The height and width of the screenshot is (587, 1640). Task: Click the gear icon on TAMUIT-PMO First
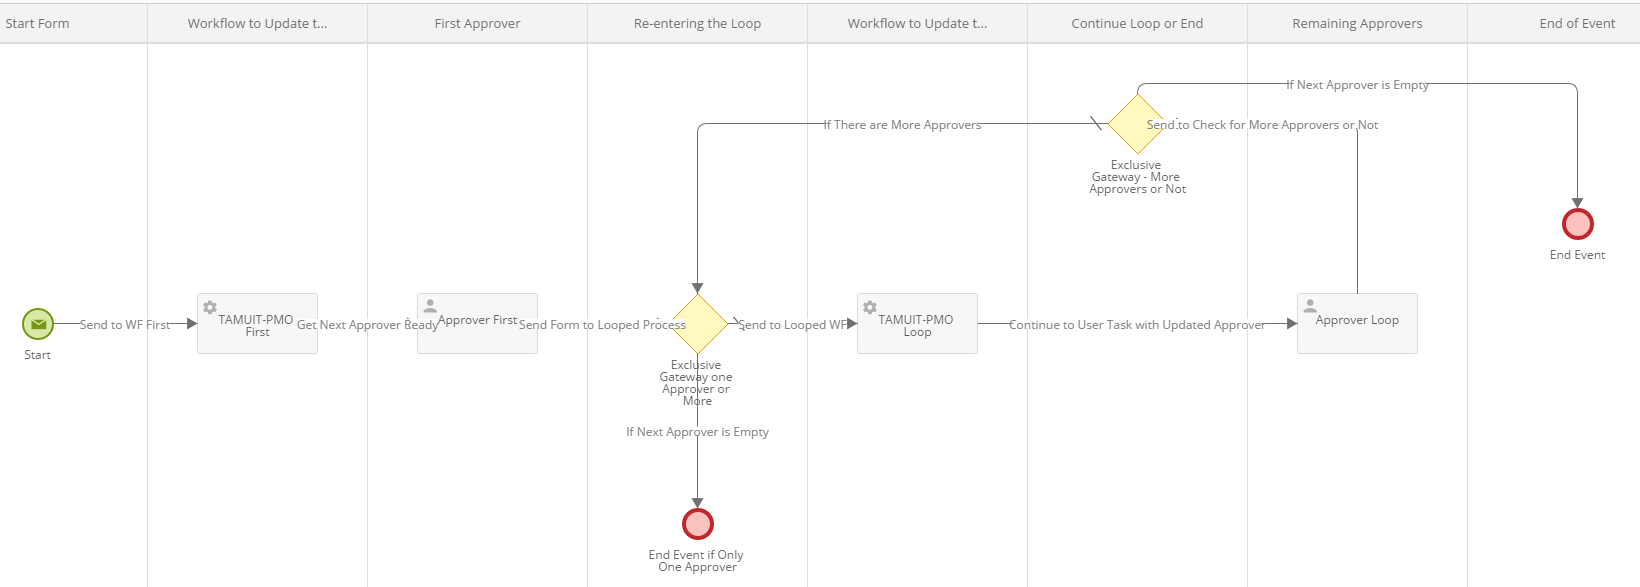click(x=210, y=307)
